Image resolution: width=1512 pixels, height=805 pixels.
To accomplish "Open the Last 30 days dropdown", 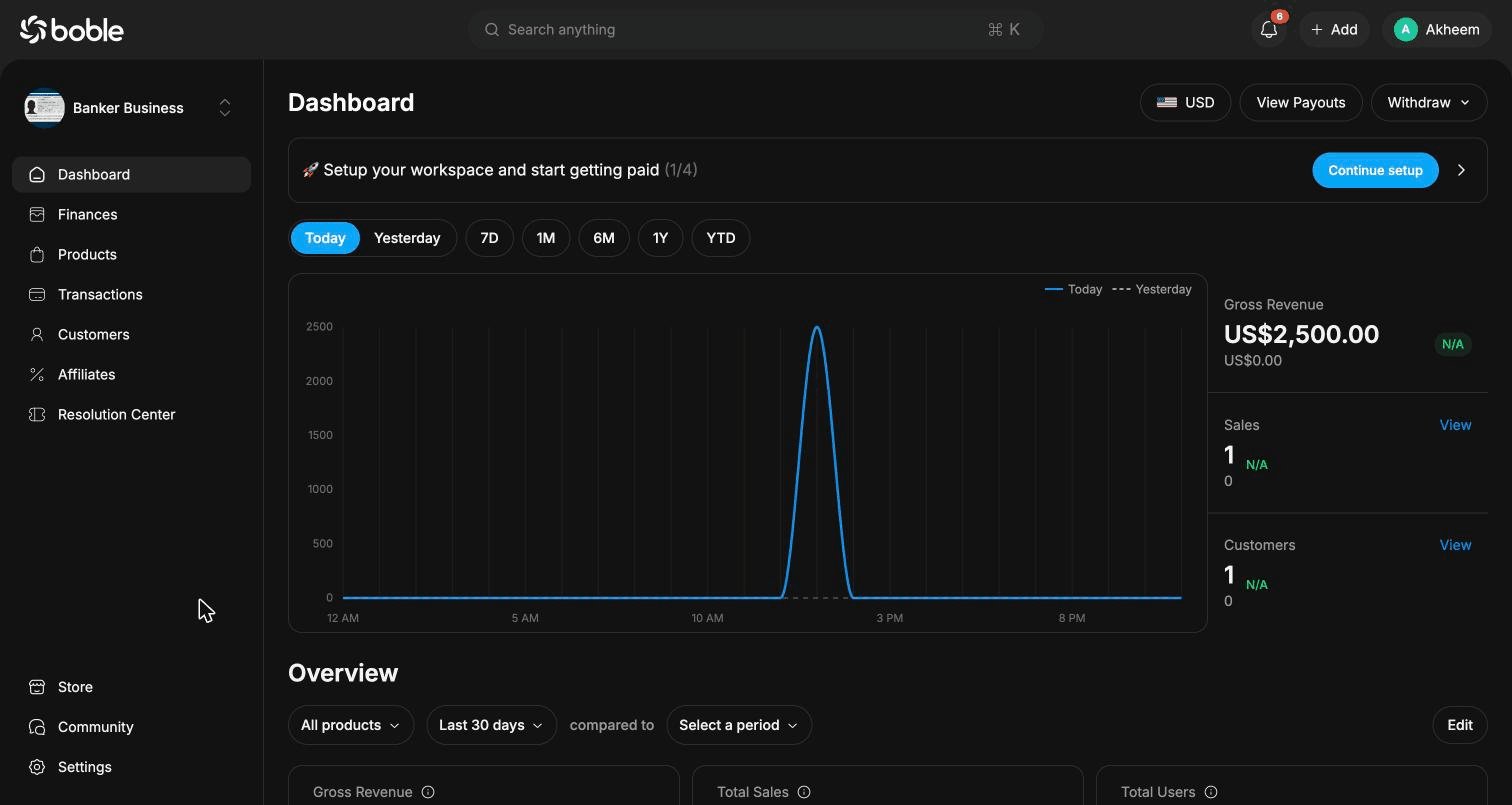I will click(491, 725).
